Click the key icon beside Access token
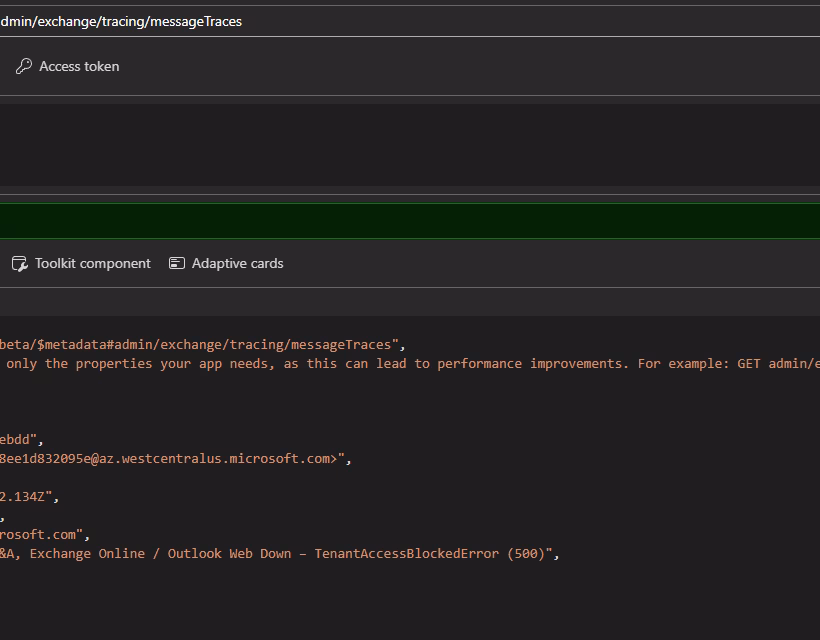This screenshot has height=640, width=820. pos(23,66)
